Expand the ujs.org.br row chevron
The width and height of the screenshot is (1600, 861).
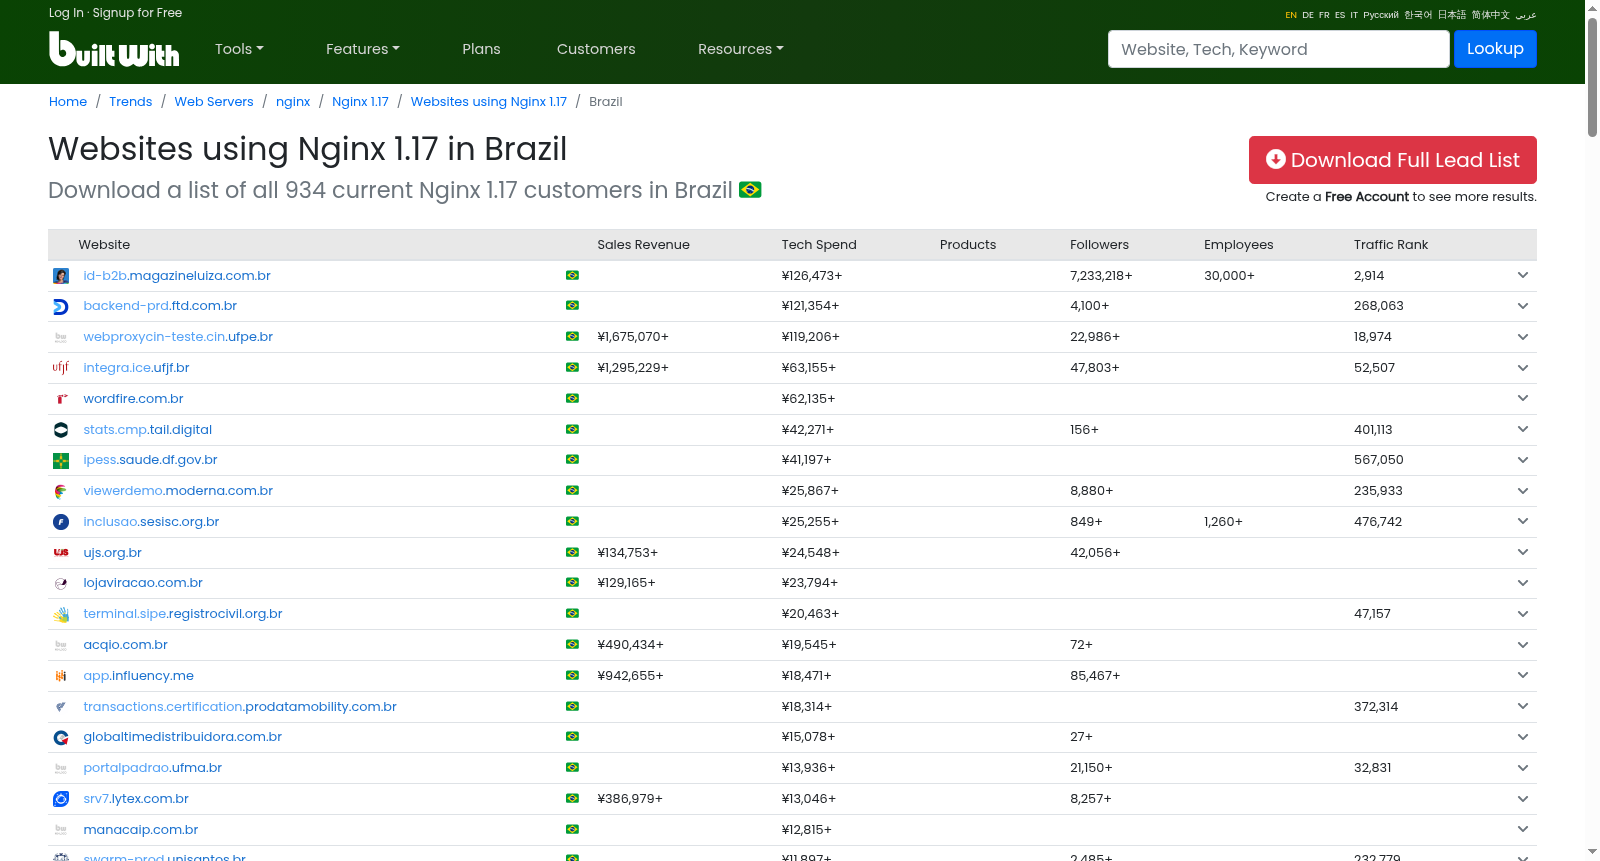click(1523, 552)
